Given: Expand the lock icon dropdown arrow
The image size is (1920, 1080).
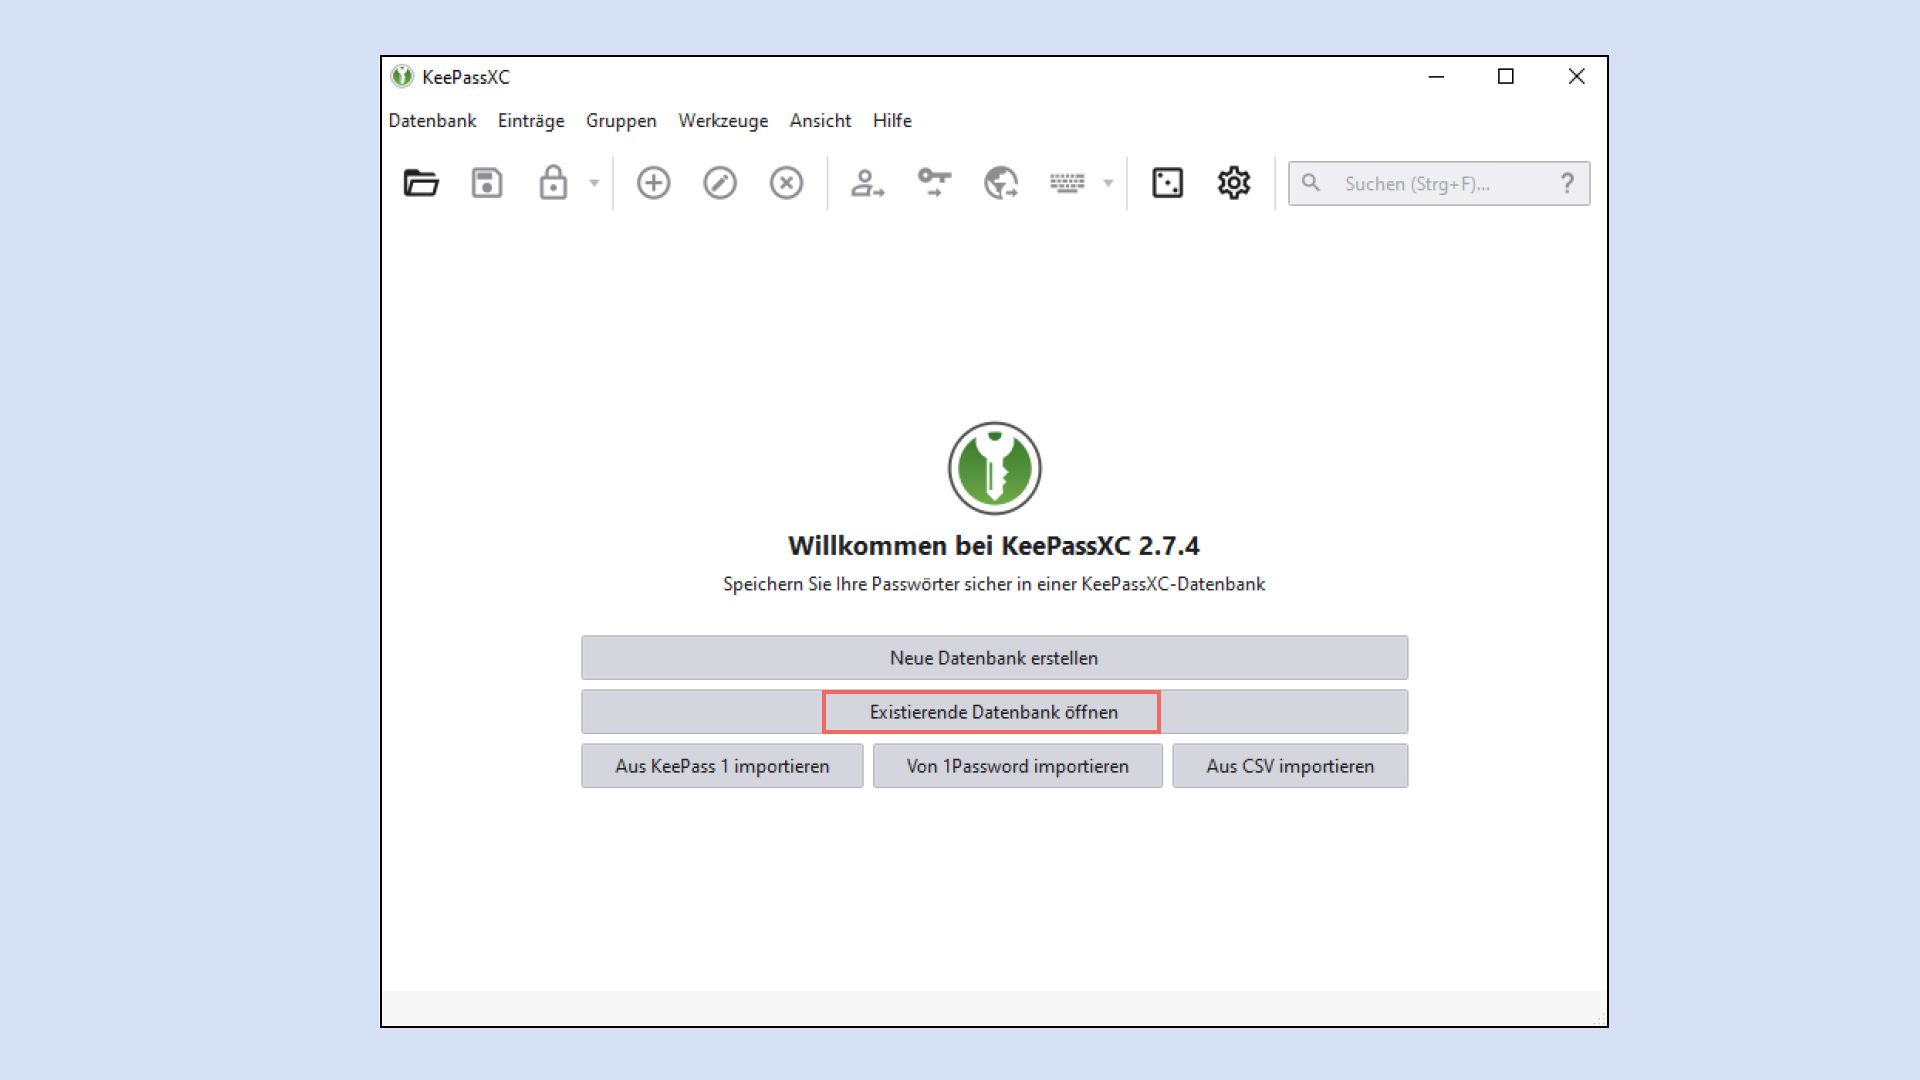Looking at the screenshot, I should (x=592, y=184).
